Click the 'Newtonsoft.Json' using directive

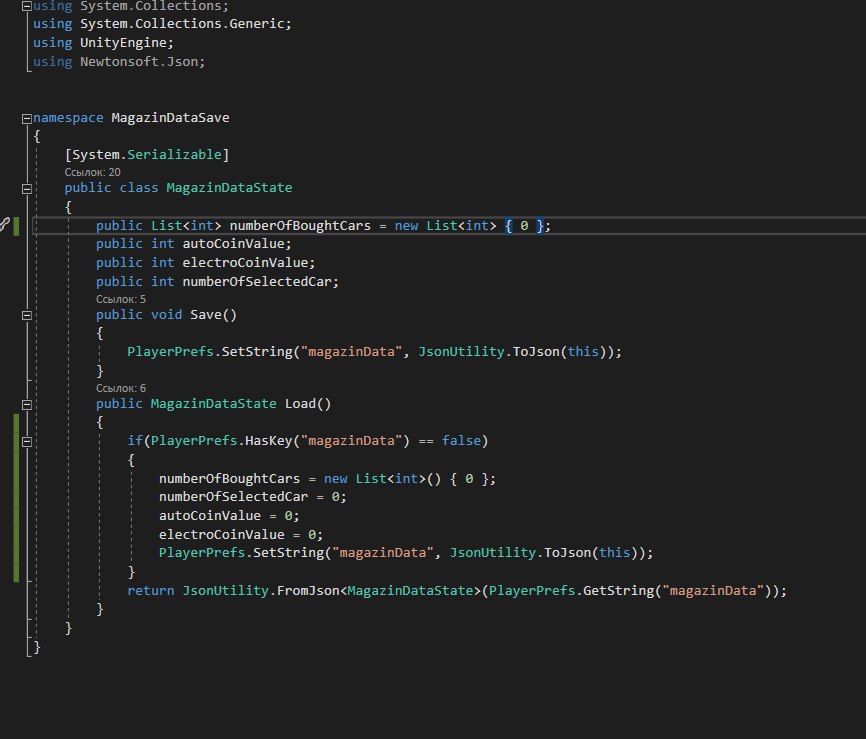[x=139, y=61]
